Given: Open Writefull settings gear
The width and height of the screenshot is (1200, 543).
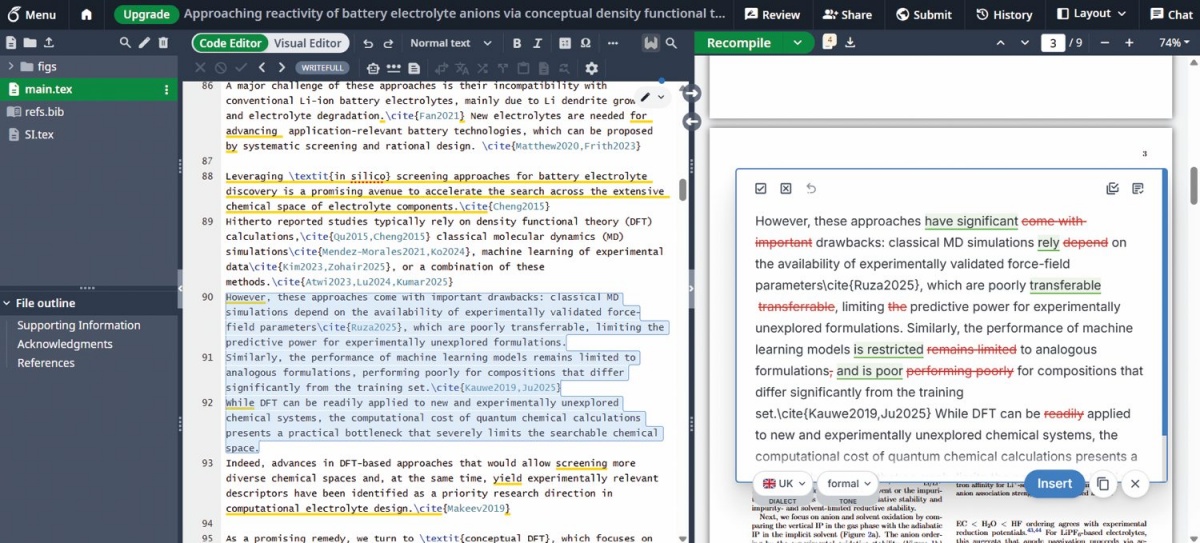Looking at the screenshot, I should click(x=591, y=68).
